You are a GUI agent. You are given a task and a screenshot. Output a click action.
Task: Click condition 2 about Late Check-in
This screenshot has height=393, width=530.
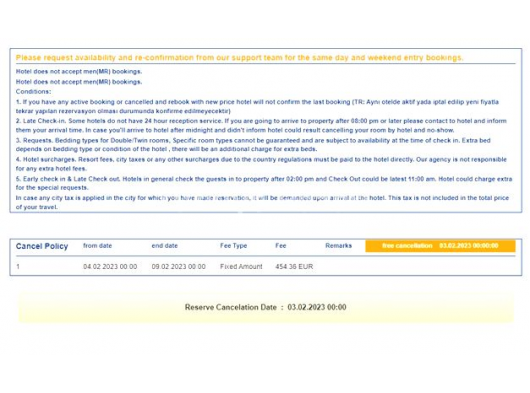tap(261, 125)
